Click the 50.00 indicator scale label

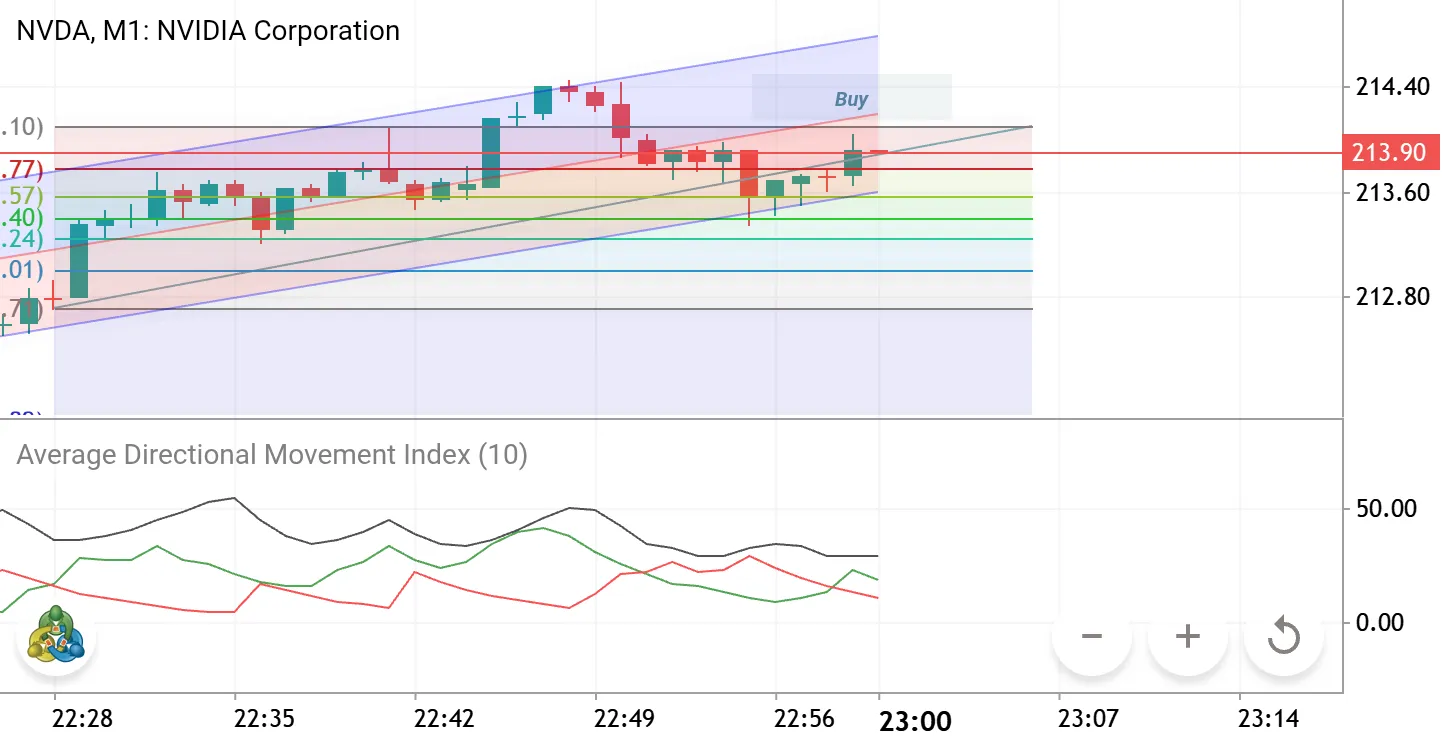(1385, 508)
